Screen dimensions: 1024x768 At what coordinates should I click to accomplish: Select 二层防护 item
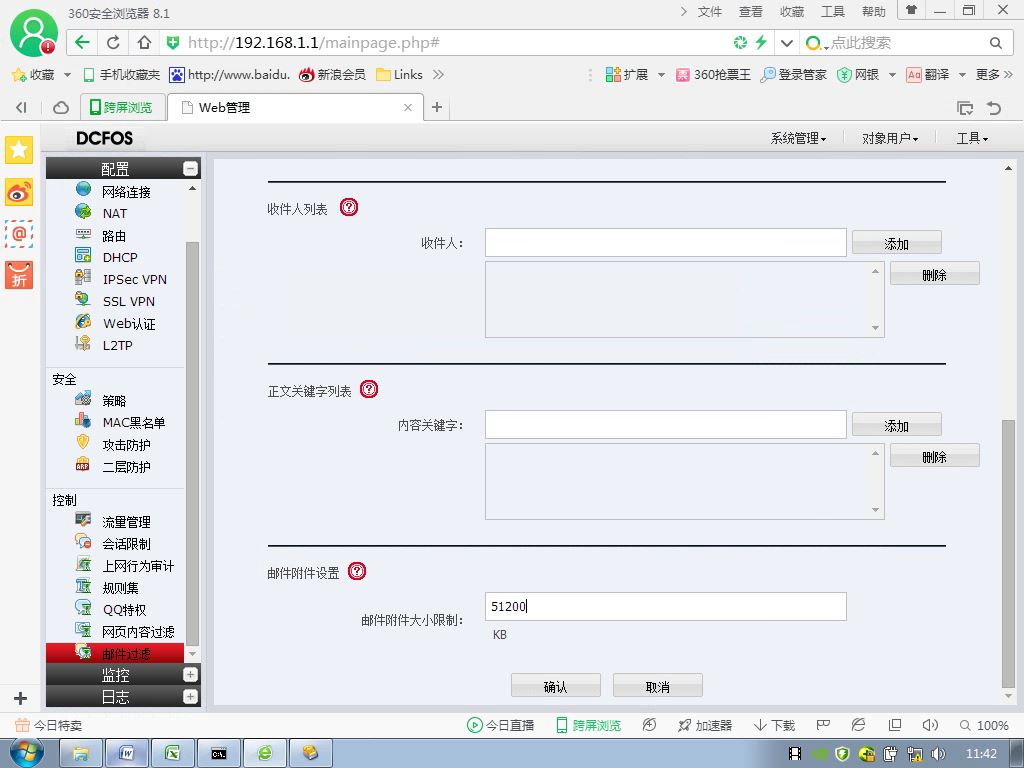126,467
